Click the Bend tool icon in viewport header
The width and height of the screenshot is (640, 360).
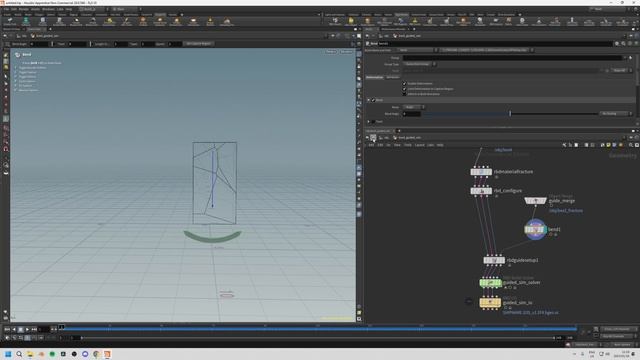point(18,54)
